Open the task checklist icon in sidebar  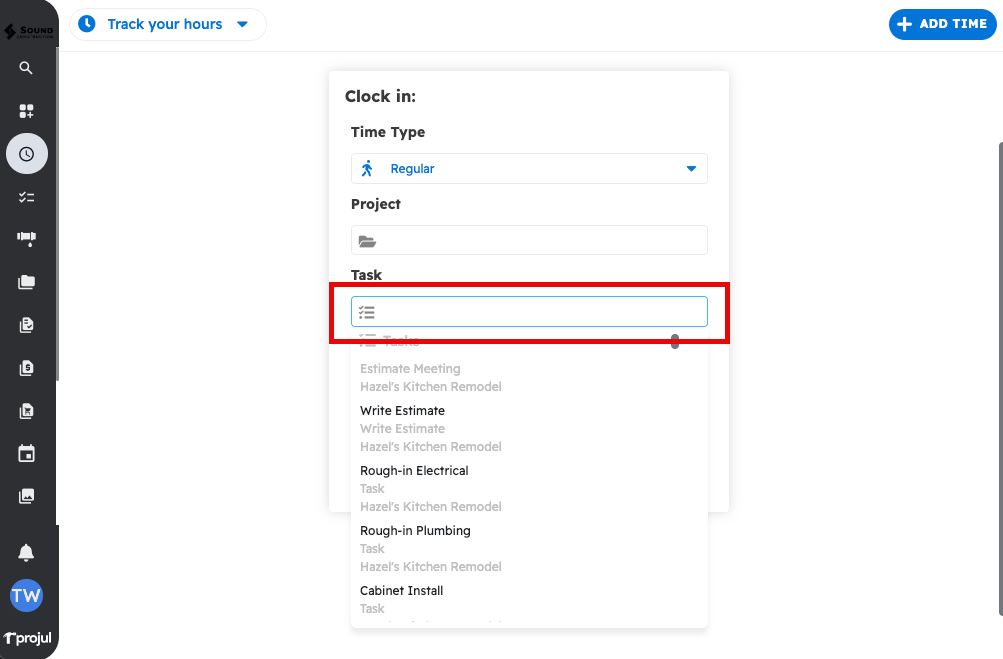27,197
